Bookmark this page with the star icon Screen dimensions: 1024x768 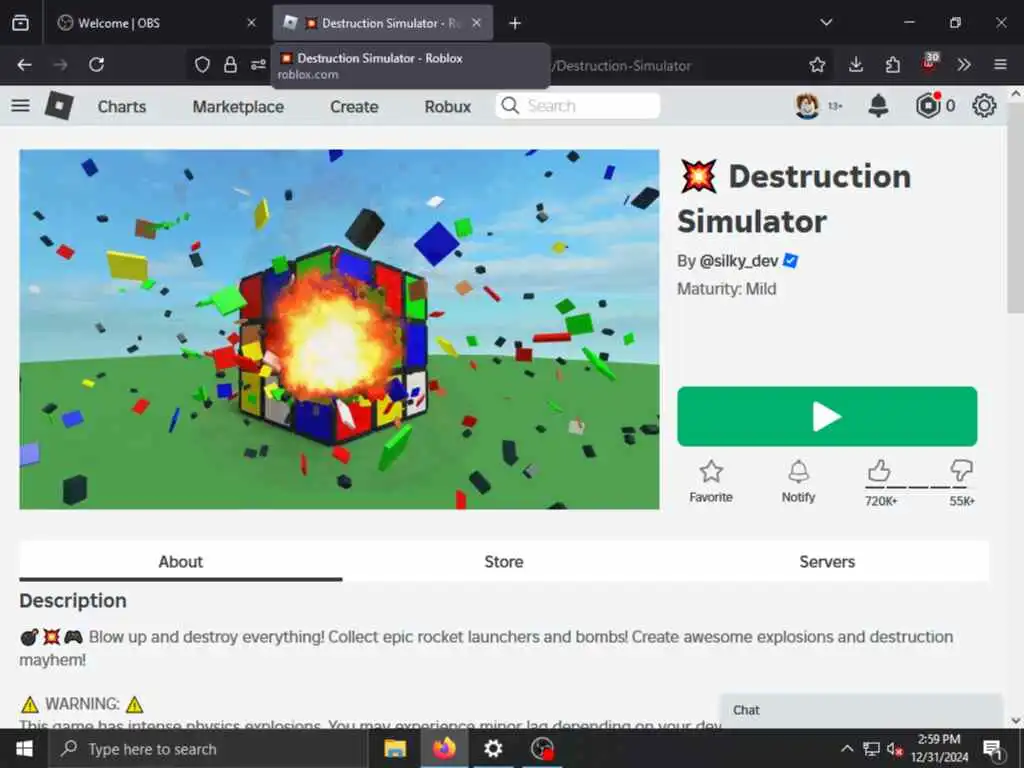(817, 65)
